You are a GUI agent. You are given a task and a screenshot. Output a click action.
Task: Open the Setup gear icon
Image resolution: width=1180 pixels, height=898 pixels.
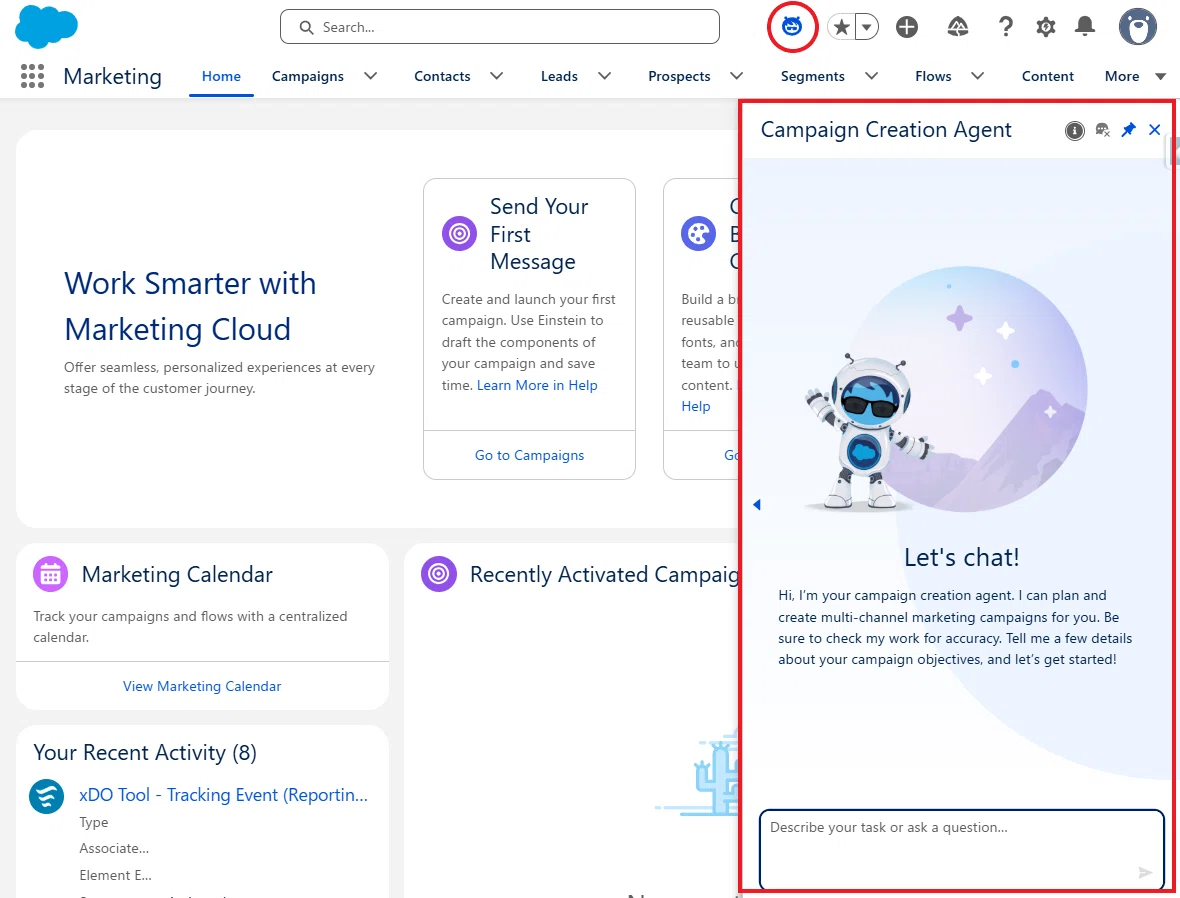pyautogui.click(x=1045, y=28)
